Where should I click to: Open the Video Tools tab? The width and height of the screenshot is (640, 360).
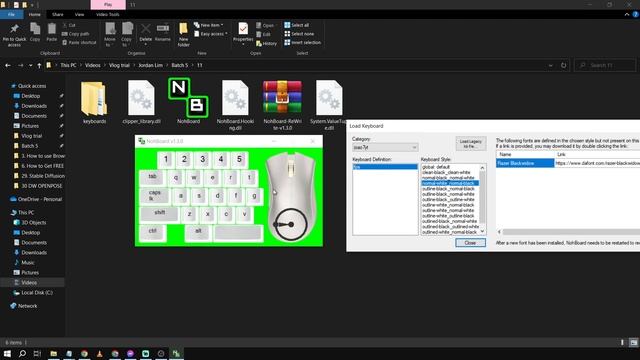pos(108,14)
